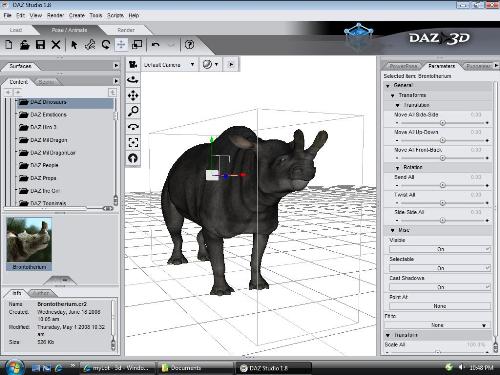Open help with the question mark icon
The height and width of the screenshot is (375, 500).
(189, 45)
